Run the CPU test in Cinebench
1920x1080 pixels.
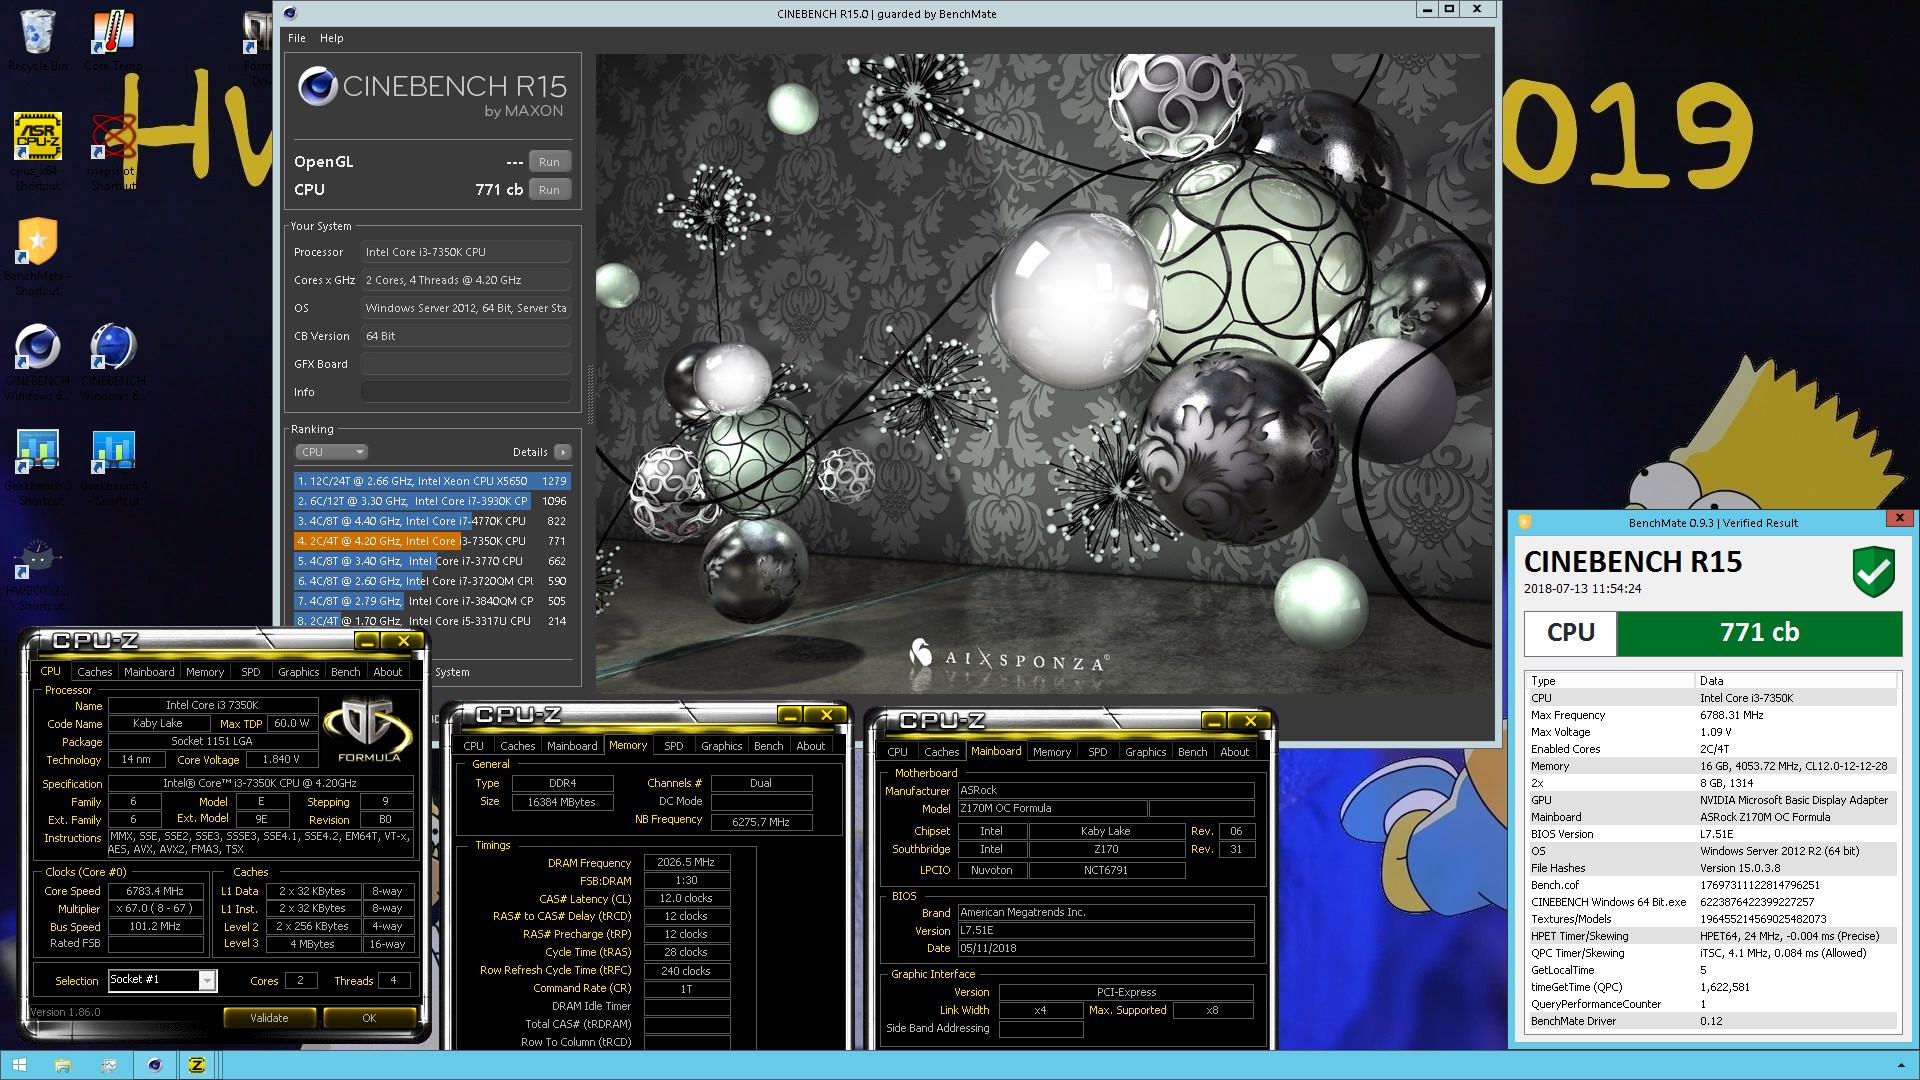click(549, 190)
